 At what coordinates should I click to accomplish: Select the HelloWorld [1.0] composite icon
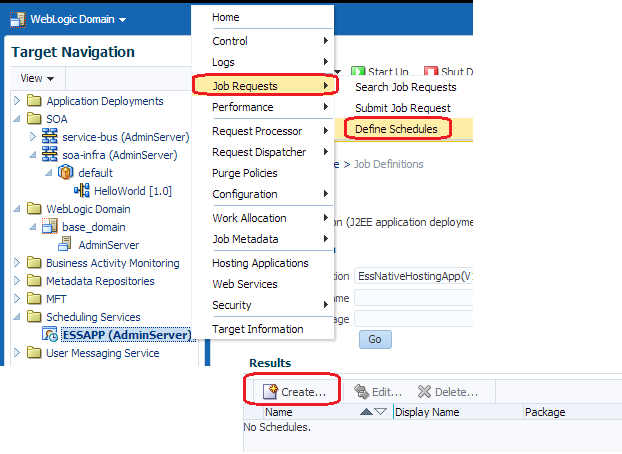point(82,191)
